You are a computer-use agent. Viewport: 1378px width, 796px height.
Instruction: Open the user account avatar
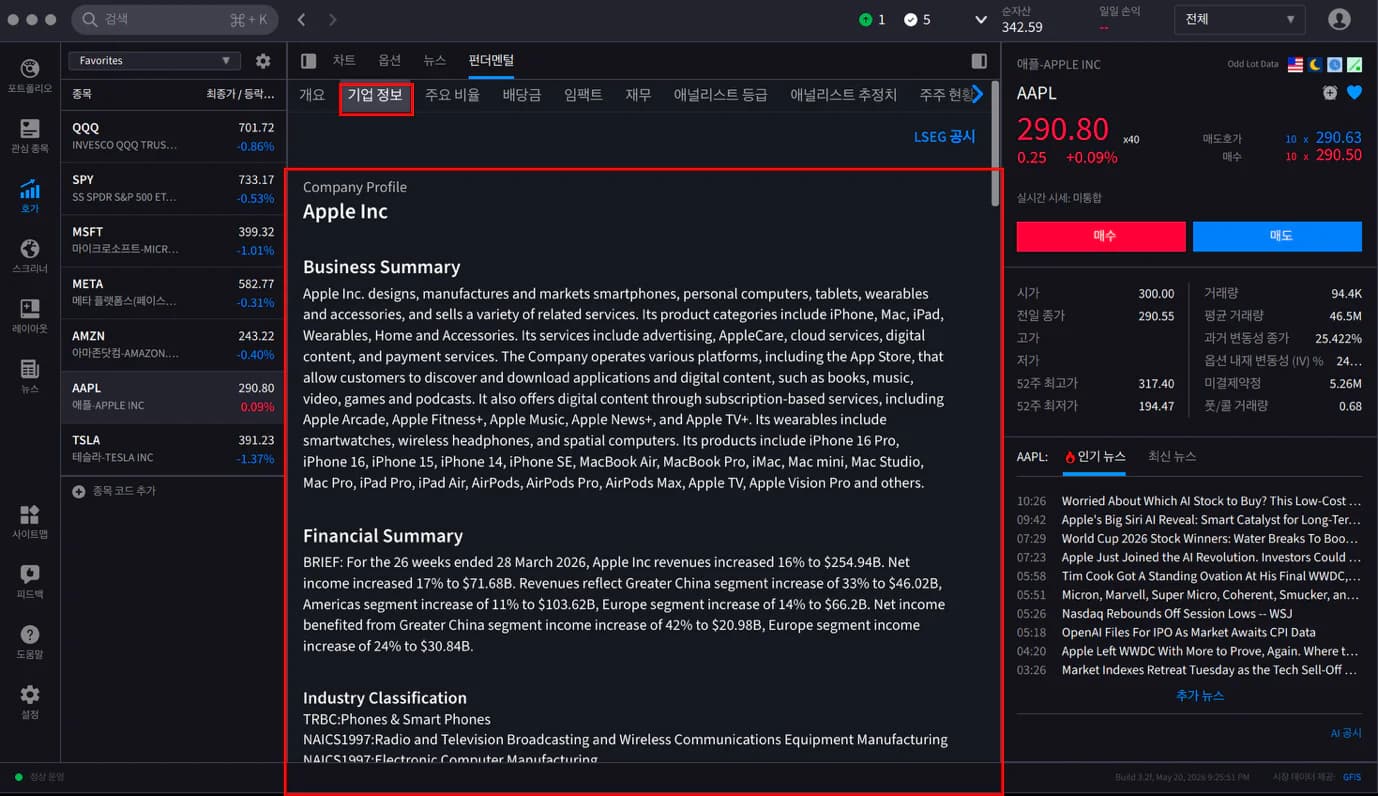[x=1339, y=20]
